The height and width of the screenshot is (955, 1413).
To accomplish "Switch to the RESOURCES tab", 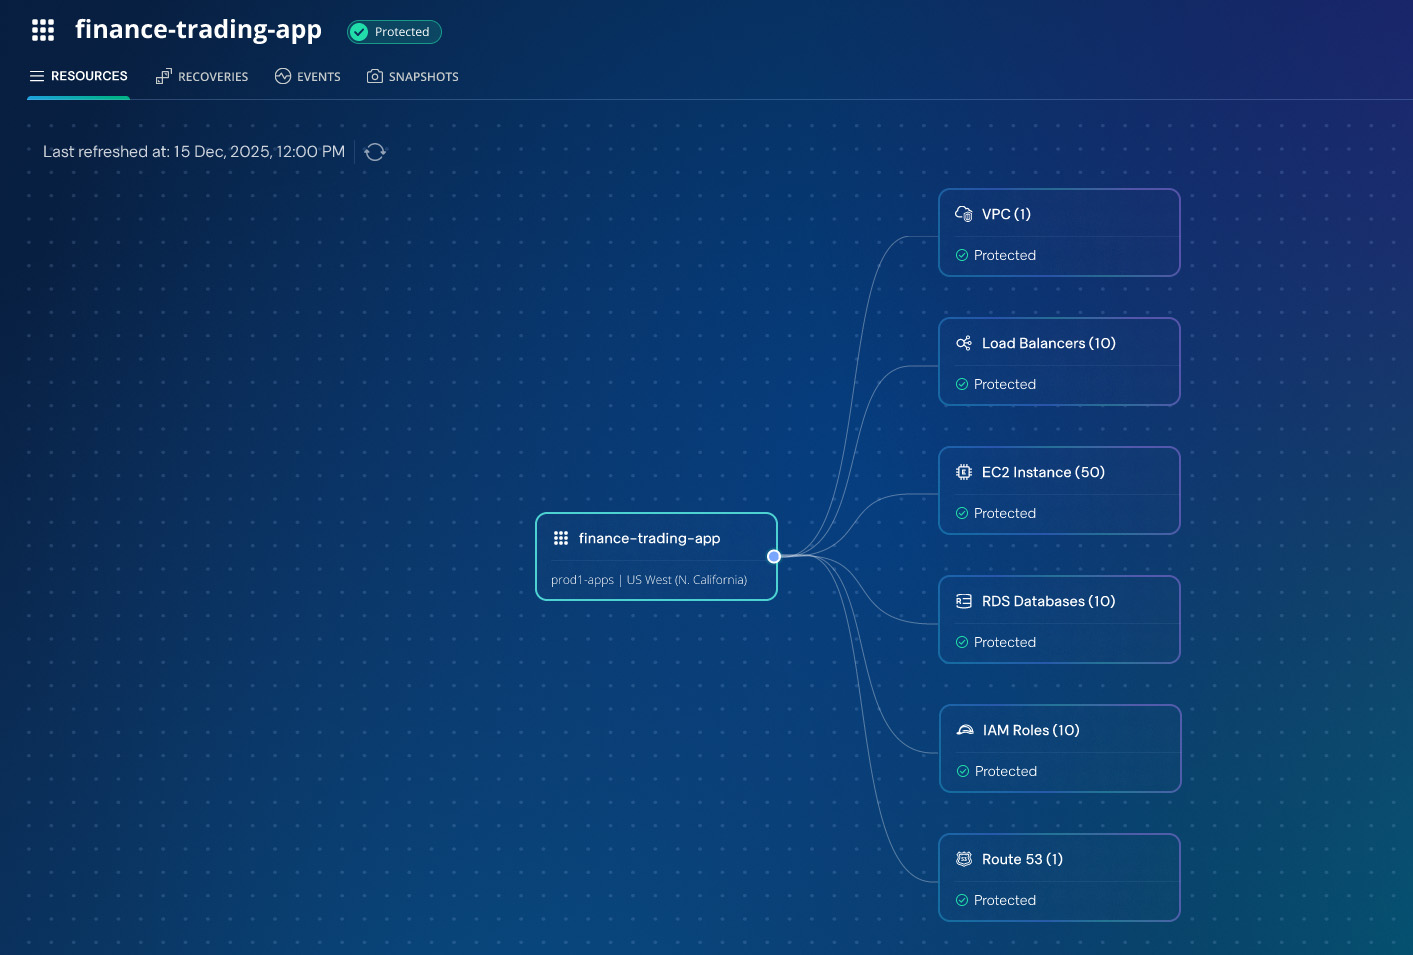I will (78, 76).
